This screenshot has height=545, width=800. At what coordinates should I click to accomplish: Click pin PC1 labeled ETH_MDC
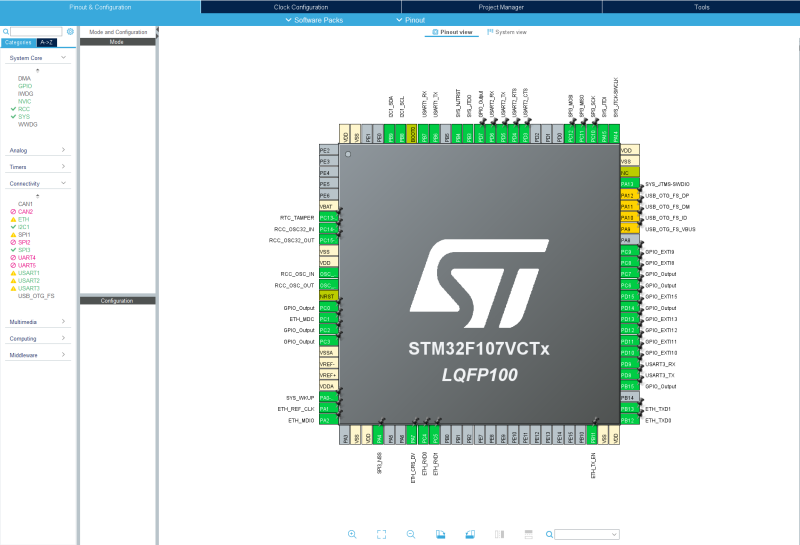(x=329, y=319)
